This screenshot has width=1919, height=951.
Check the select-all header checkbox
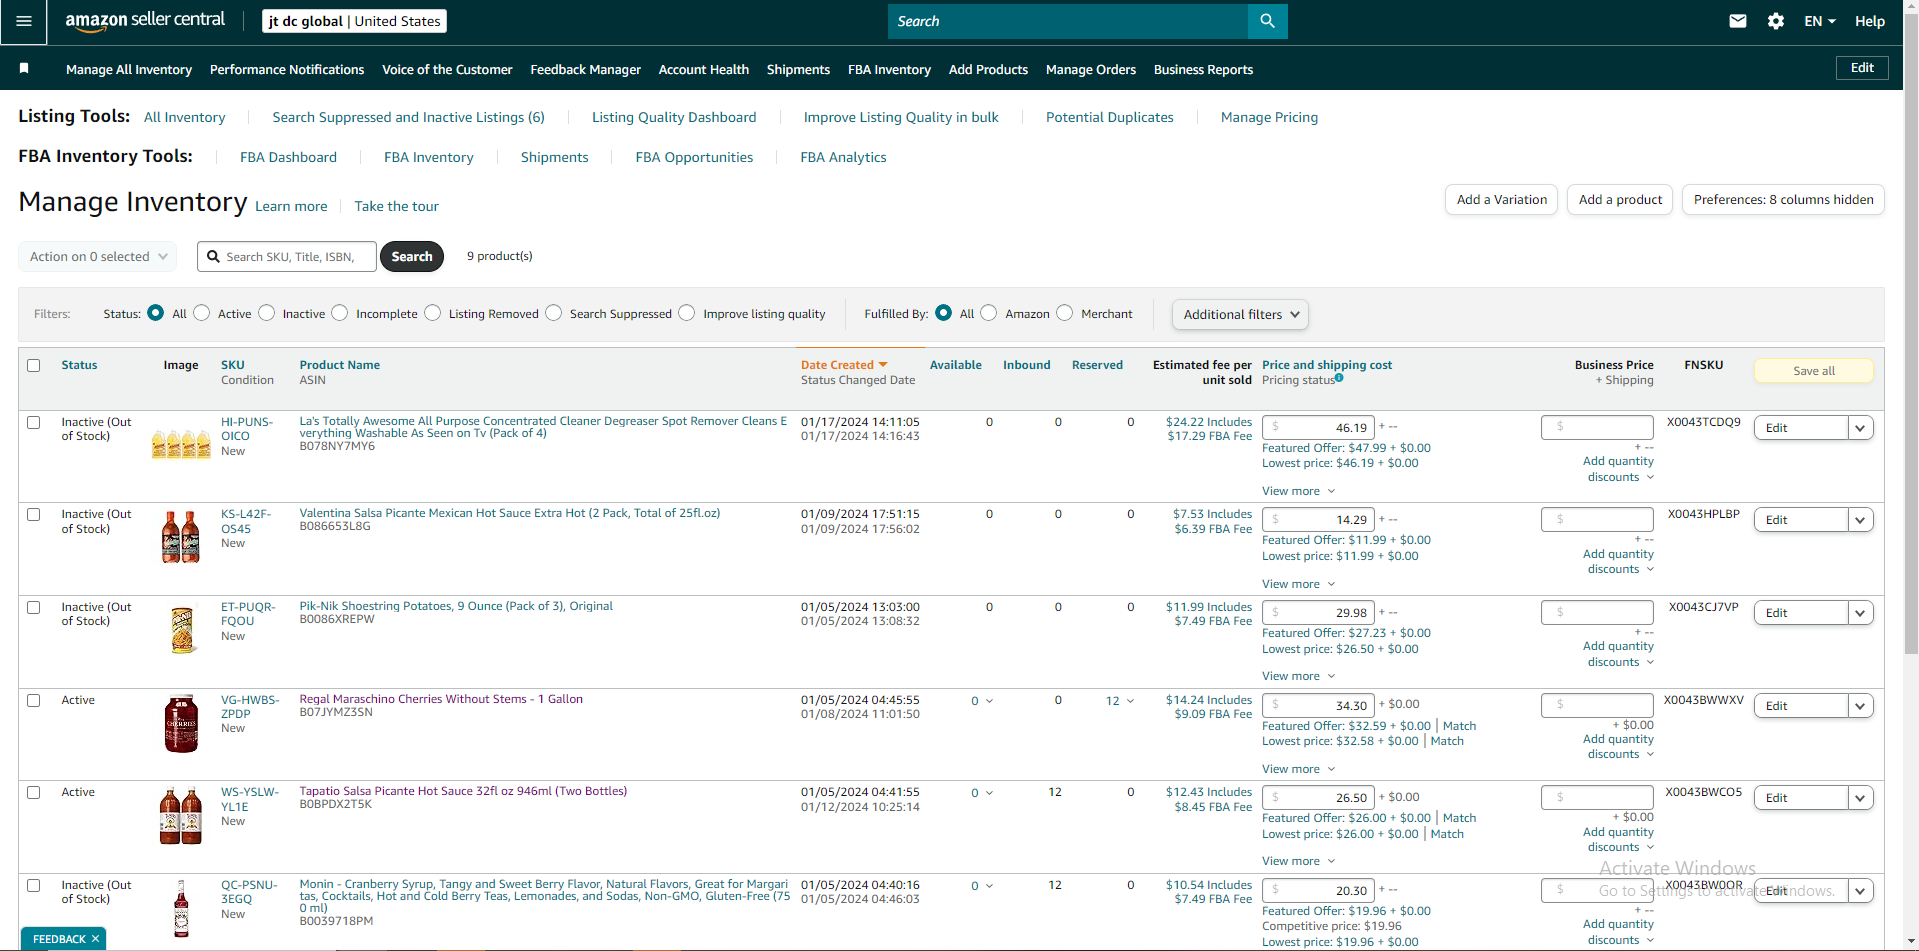click(34, 366)
